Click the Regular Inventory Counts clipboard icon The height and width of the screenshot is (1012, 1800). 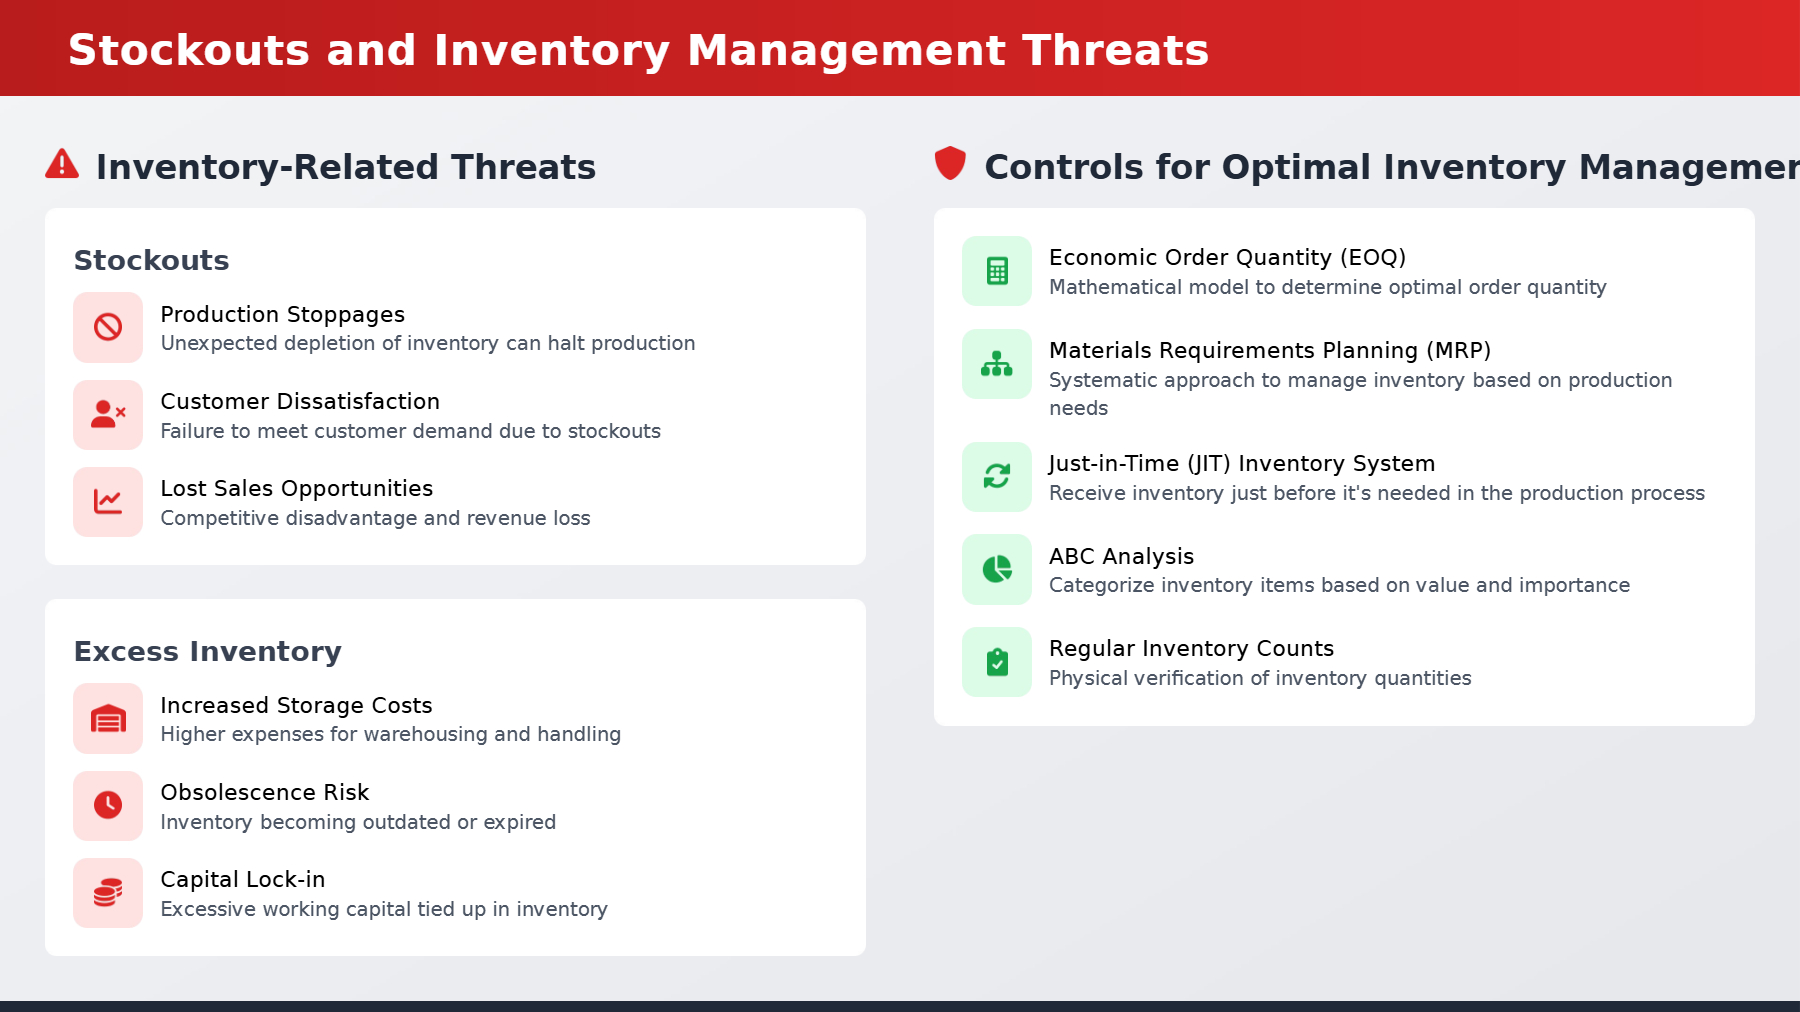[x=997, y=662]
